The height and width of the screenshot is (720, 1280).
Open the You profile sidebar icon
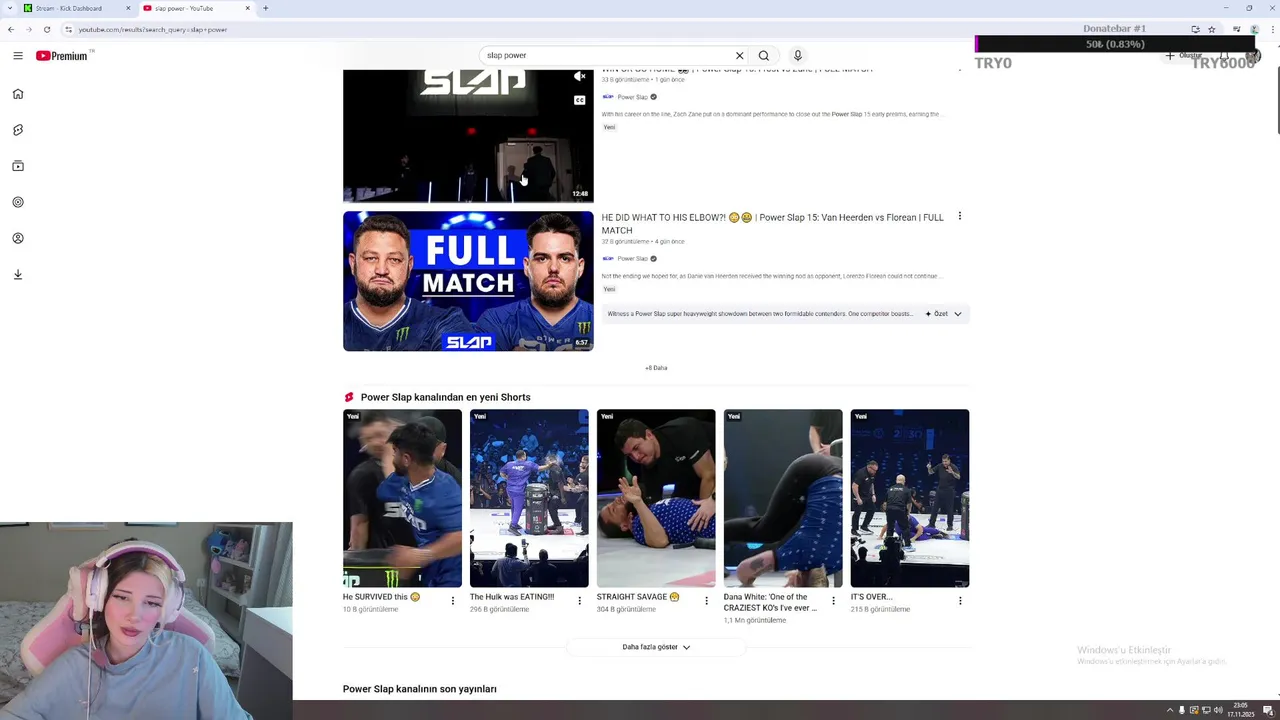coord(18,238)
